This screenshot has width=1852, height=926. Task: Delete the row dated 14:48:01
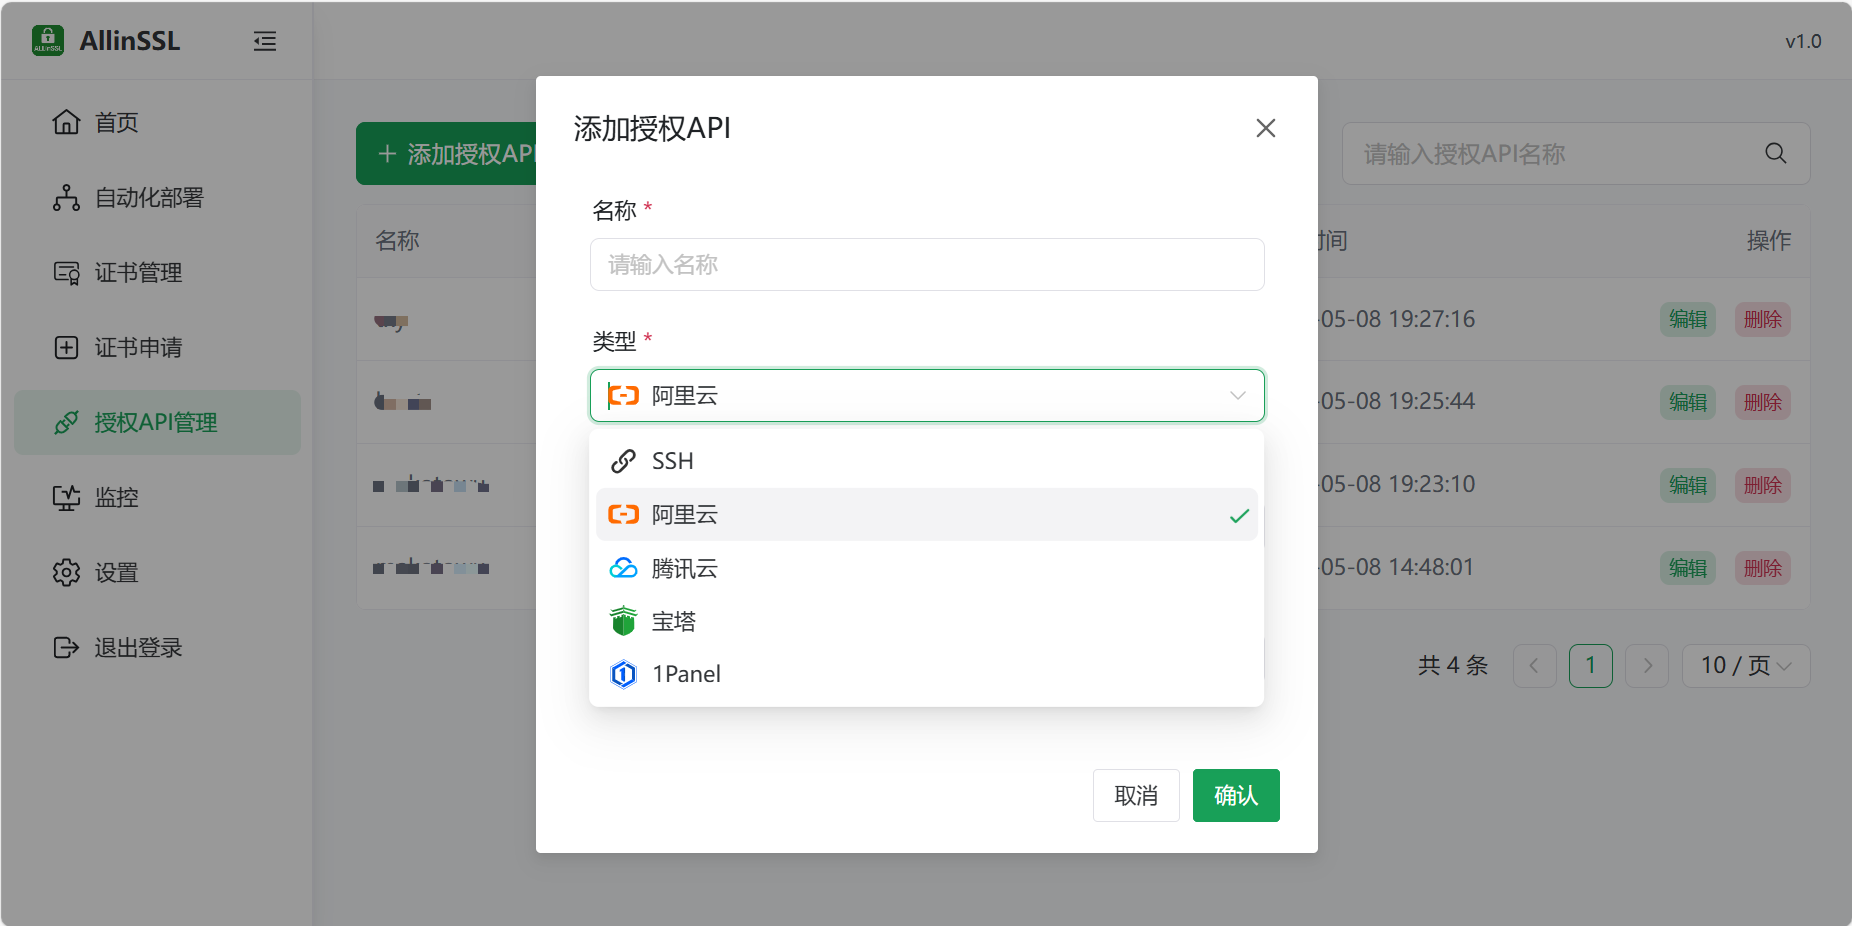pos(1762,568)
